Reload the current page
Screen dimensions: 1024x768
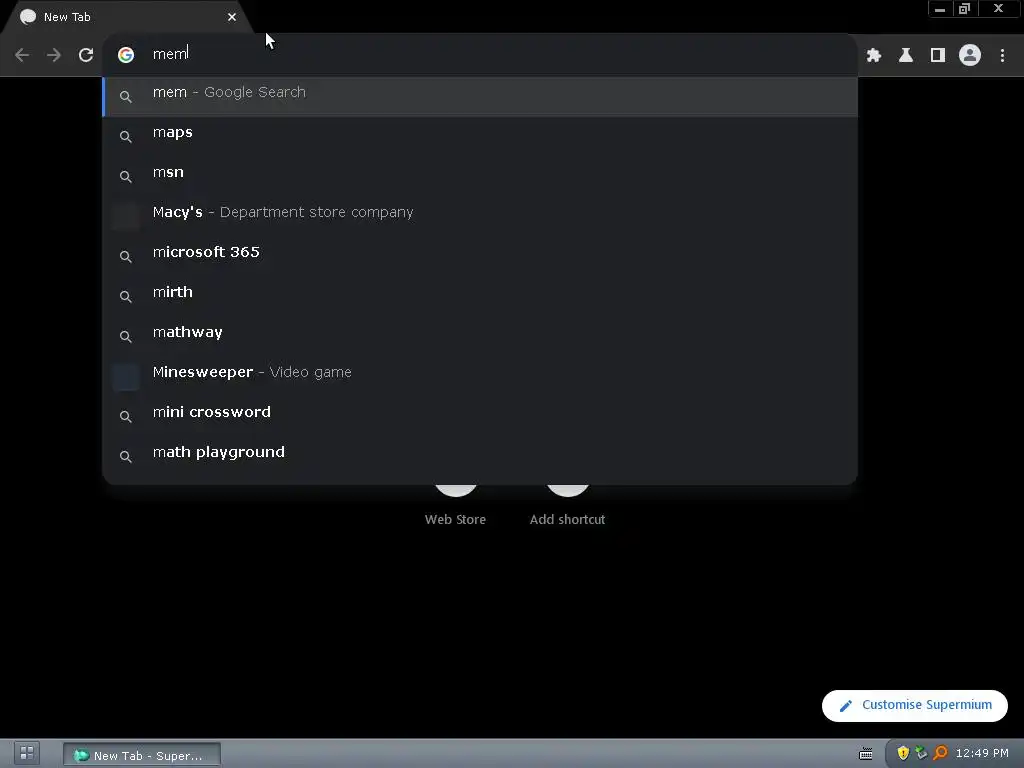point(86,55)
